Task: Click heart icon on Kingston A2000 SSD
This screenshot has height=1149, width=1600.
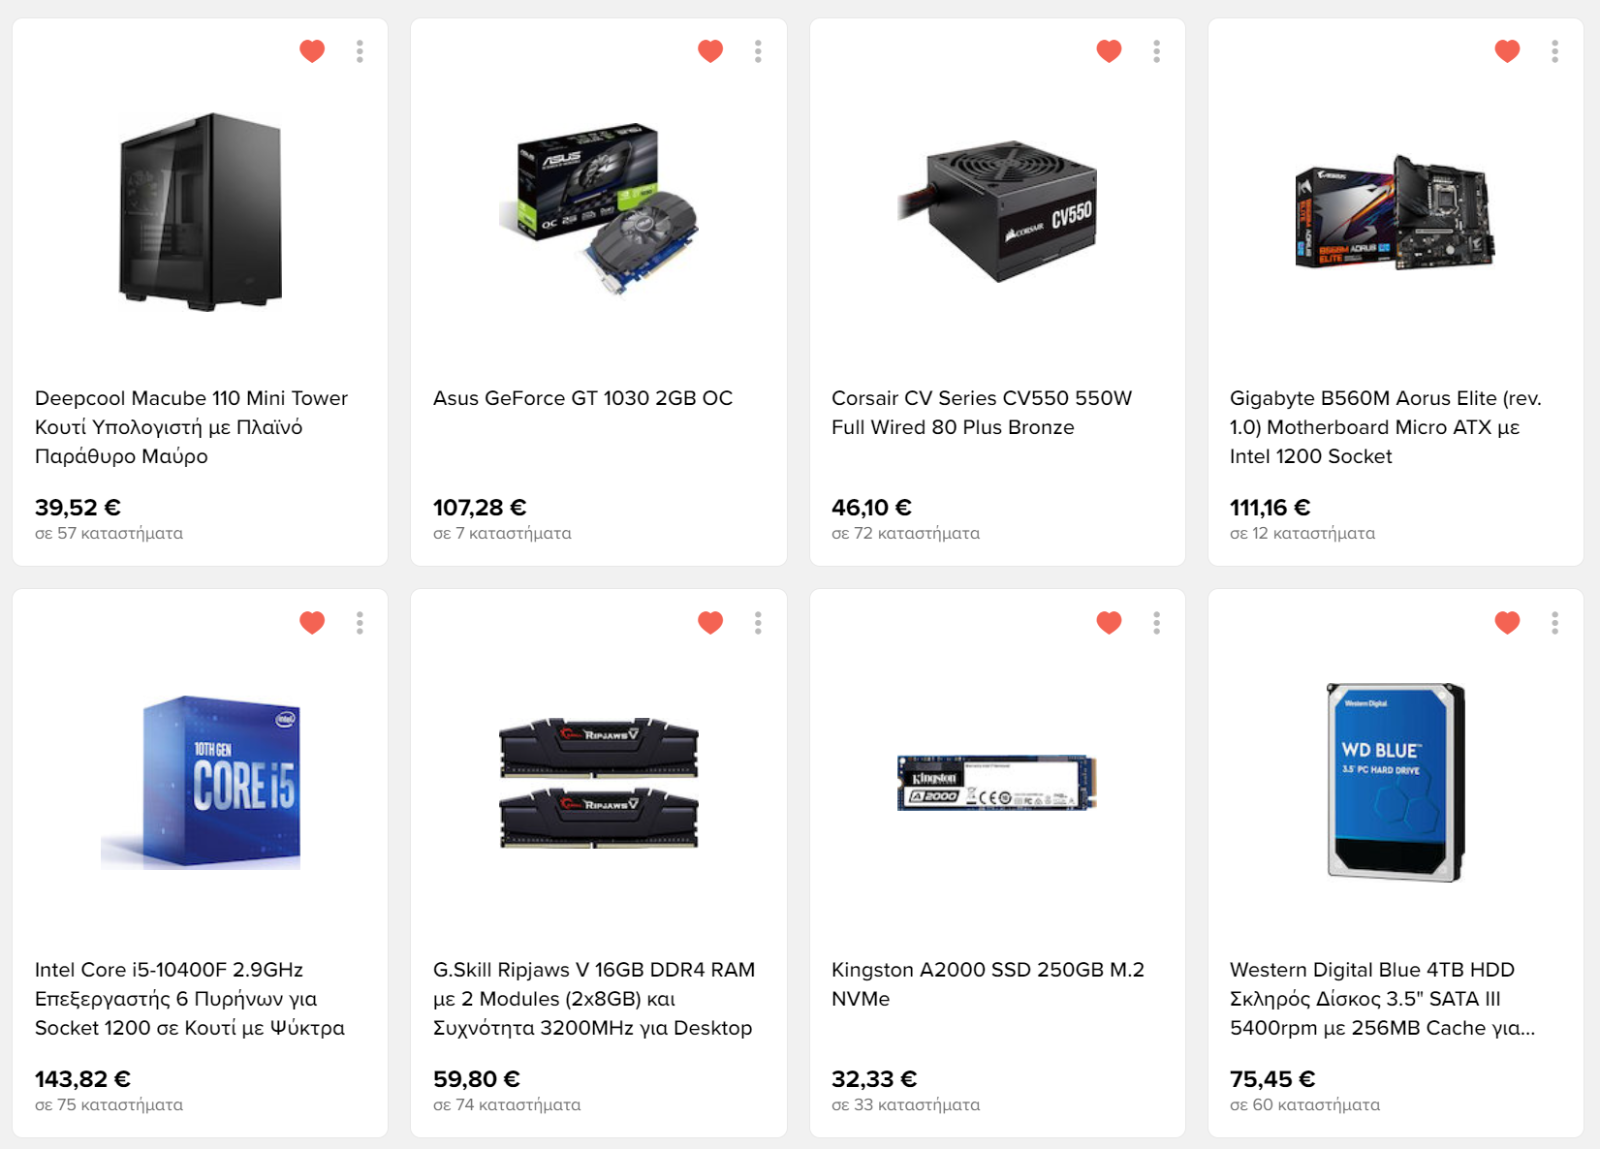Action: point(1109,623)
